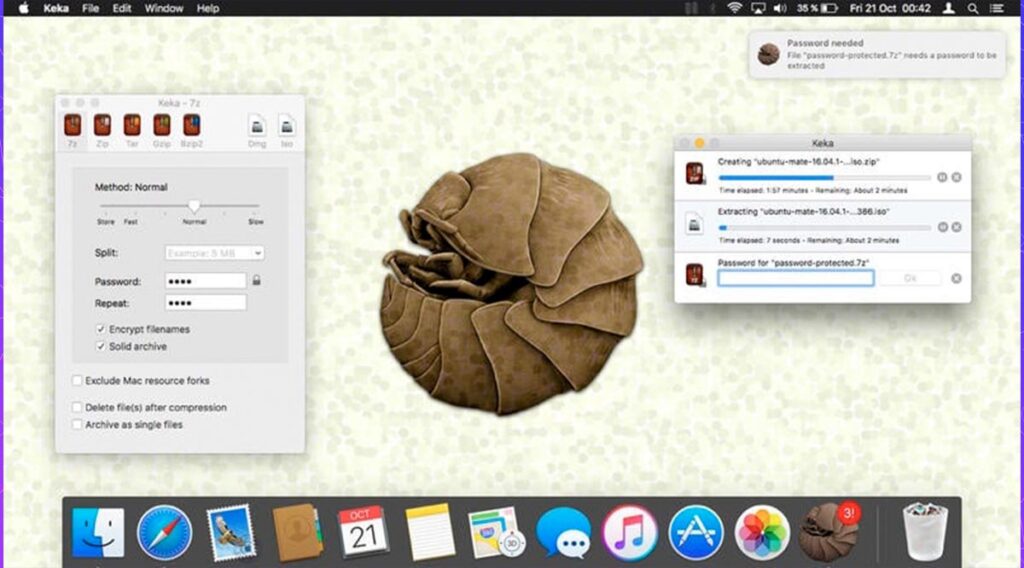Pause the ubuntu-mate zip creation task
This screenshot has width=1024, height=568.
coord(942,177)
